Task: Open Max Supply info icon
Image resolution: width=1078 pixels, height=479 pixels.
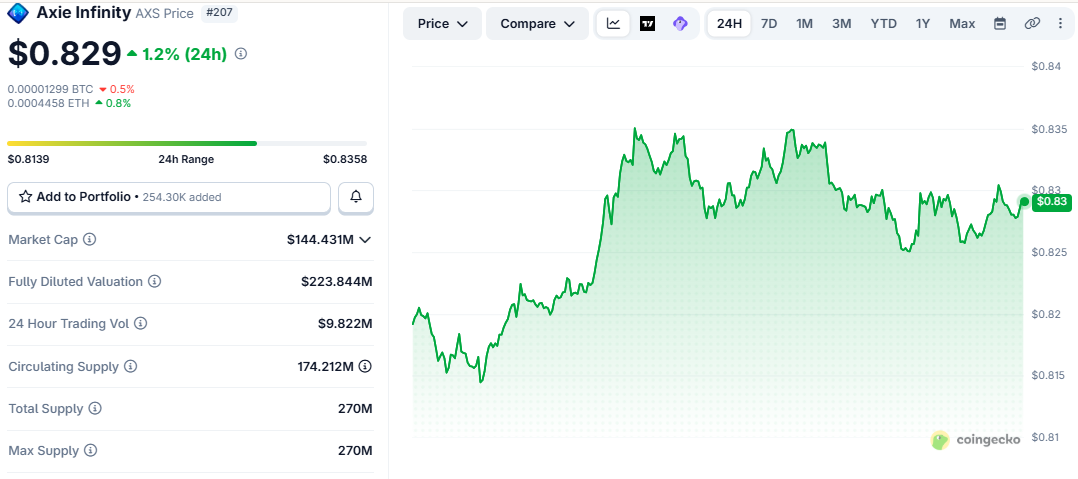Action: [x=90, y=451]
